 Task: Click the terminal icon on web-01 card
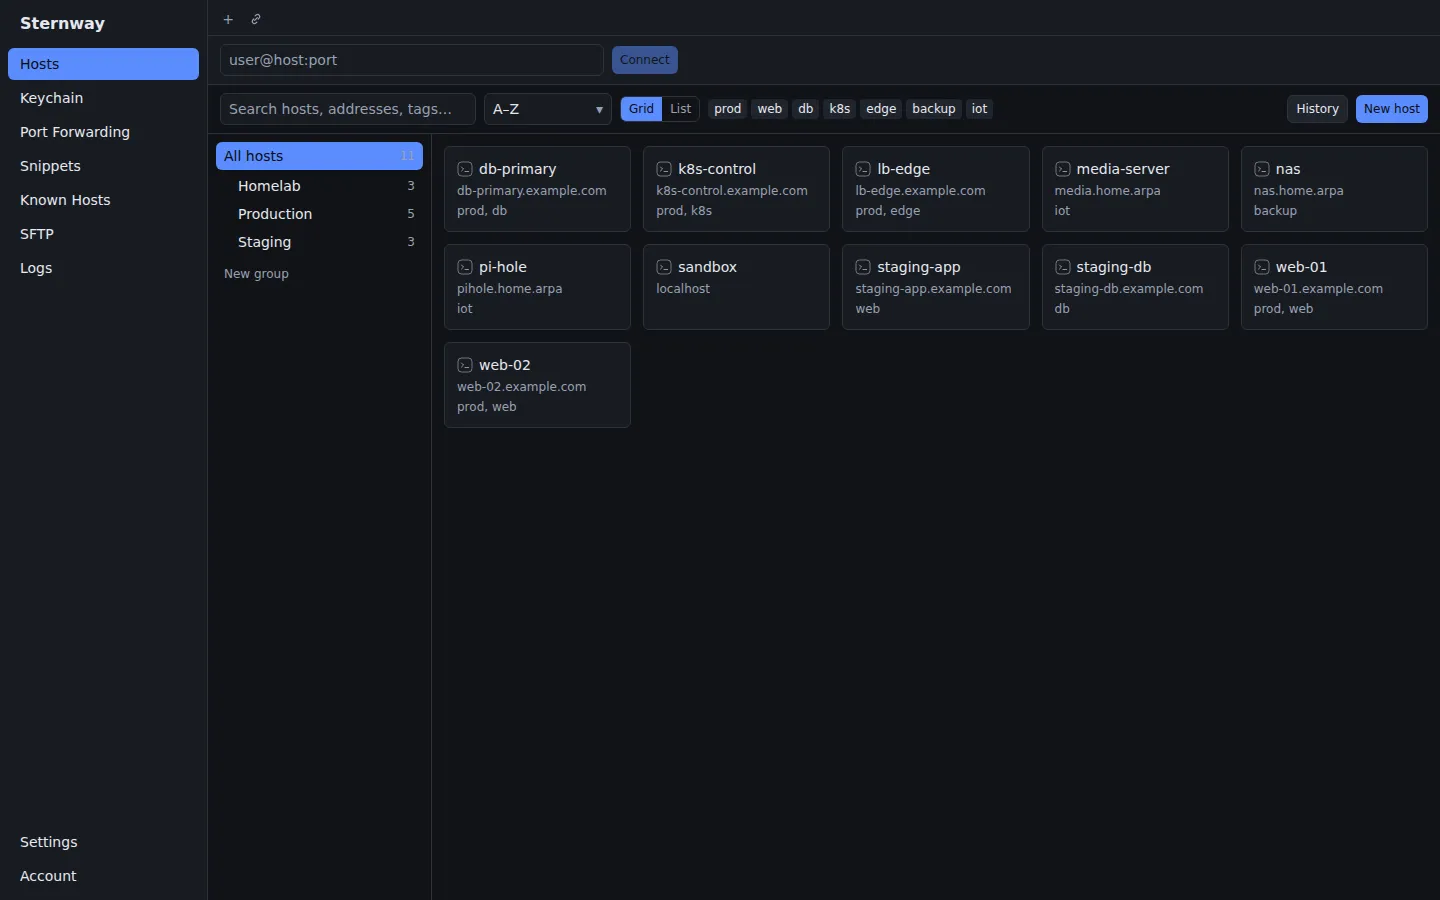point(1262,267)
